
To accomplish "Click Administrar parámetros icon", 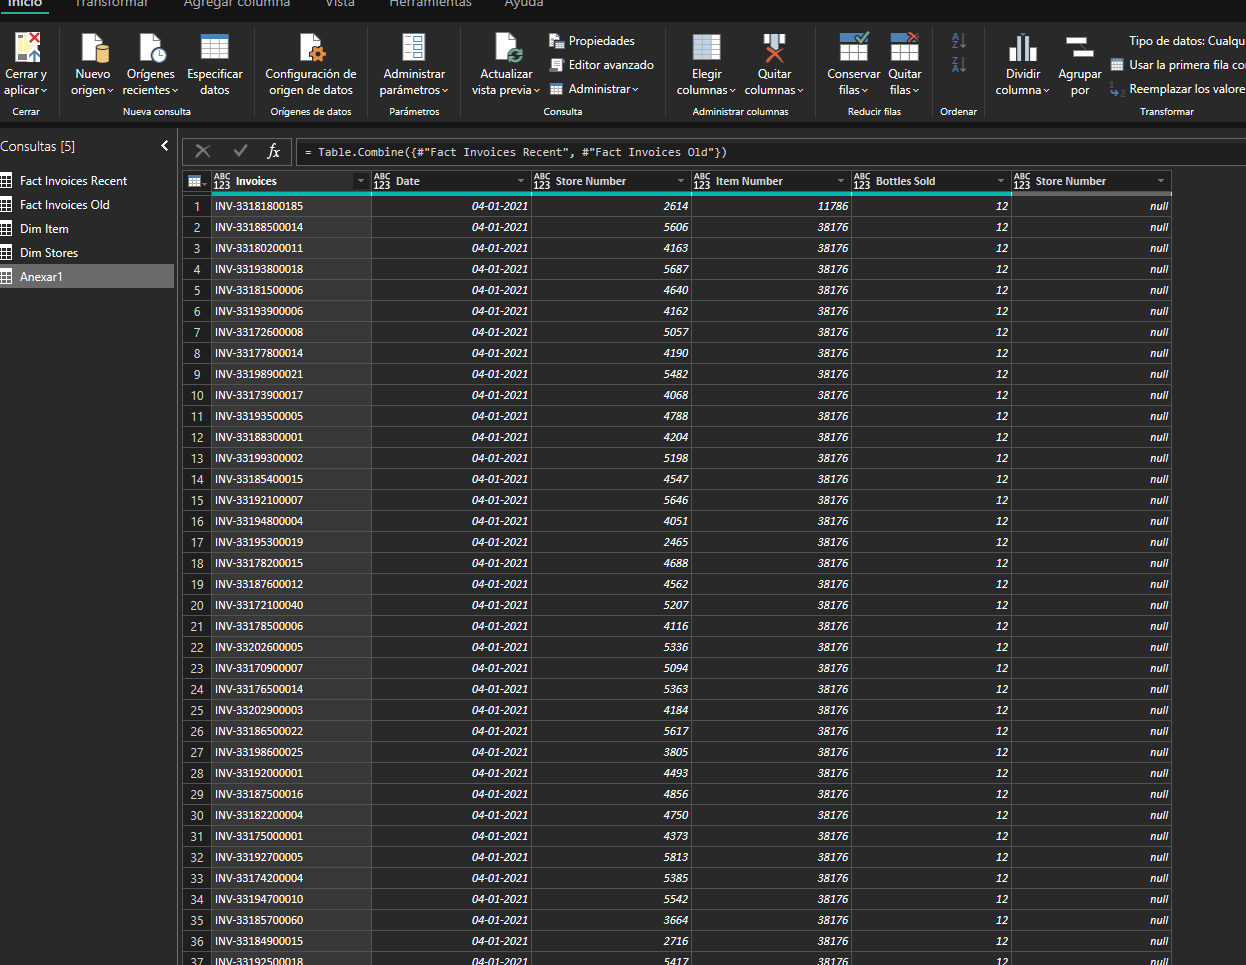I will pyautogui.click(x=414, y=47).
